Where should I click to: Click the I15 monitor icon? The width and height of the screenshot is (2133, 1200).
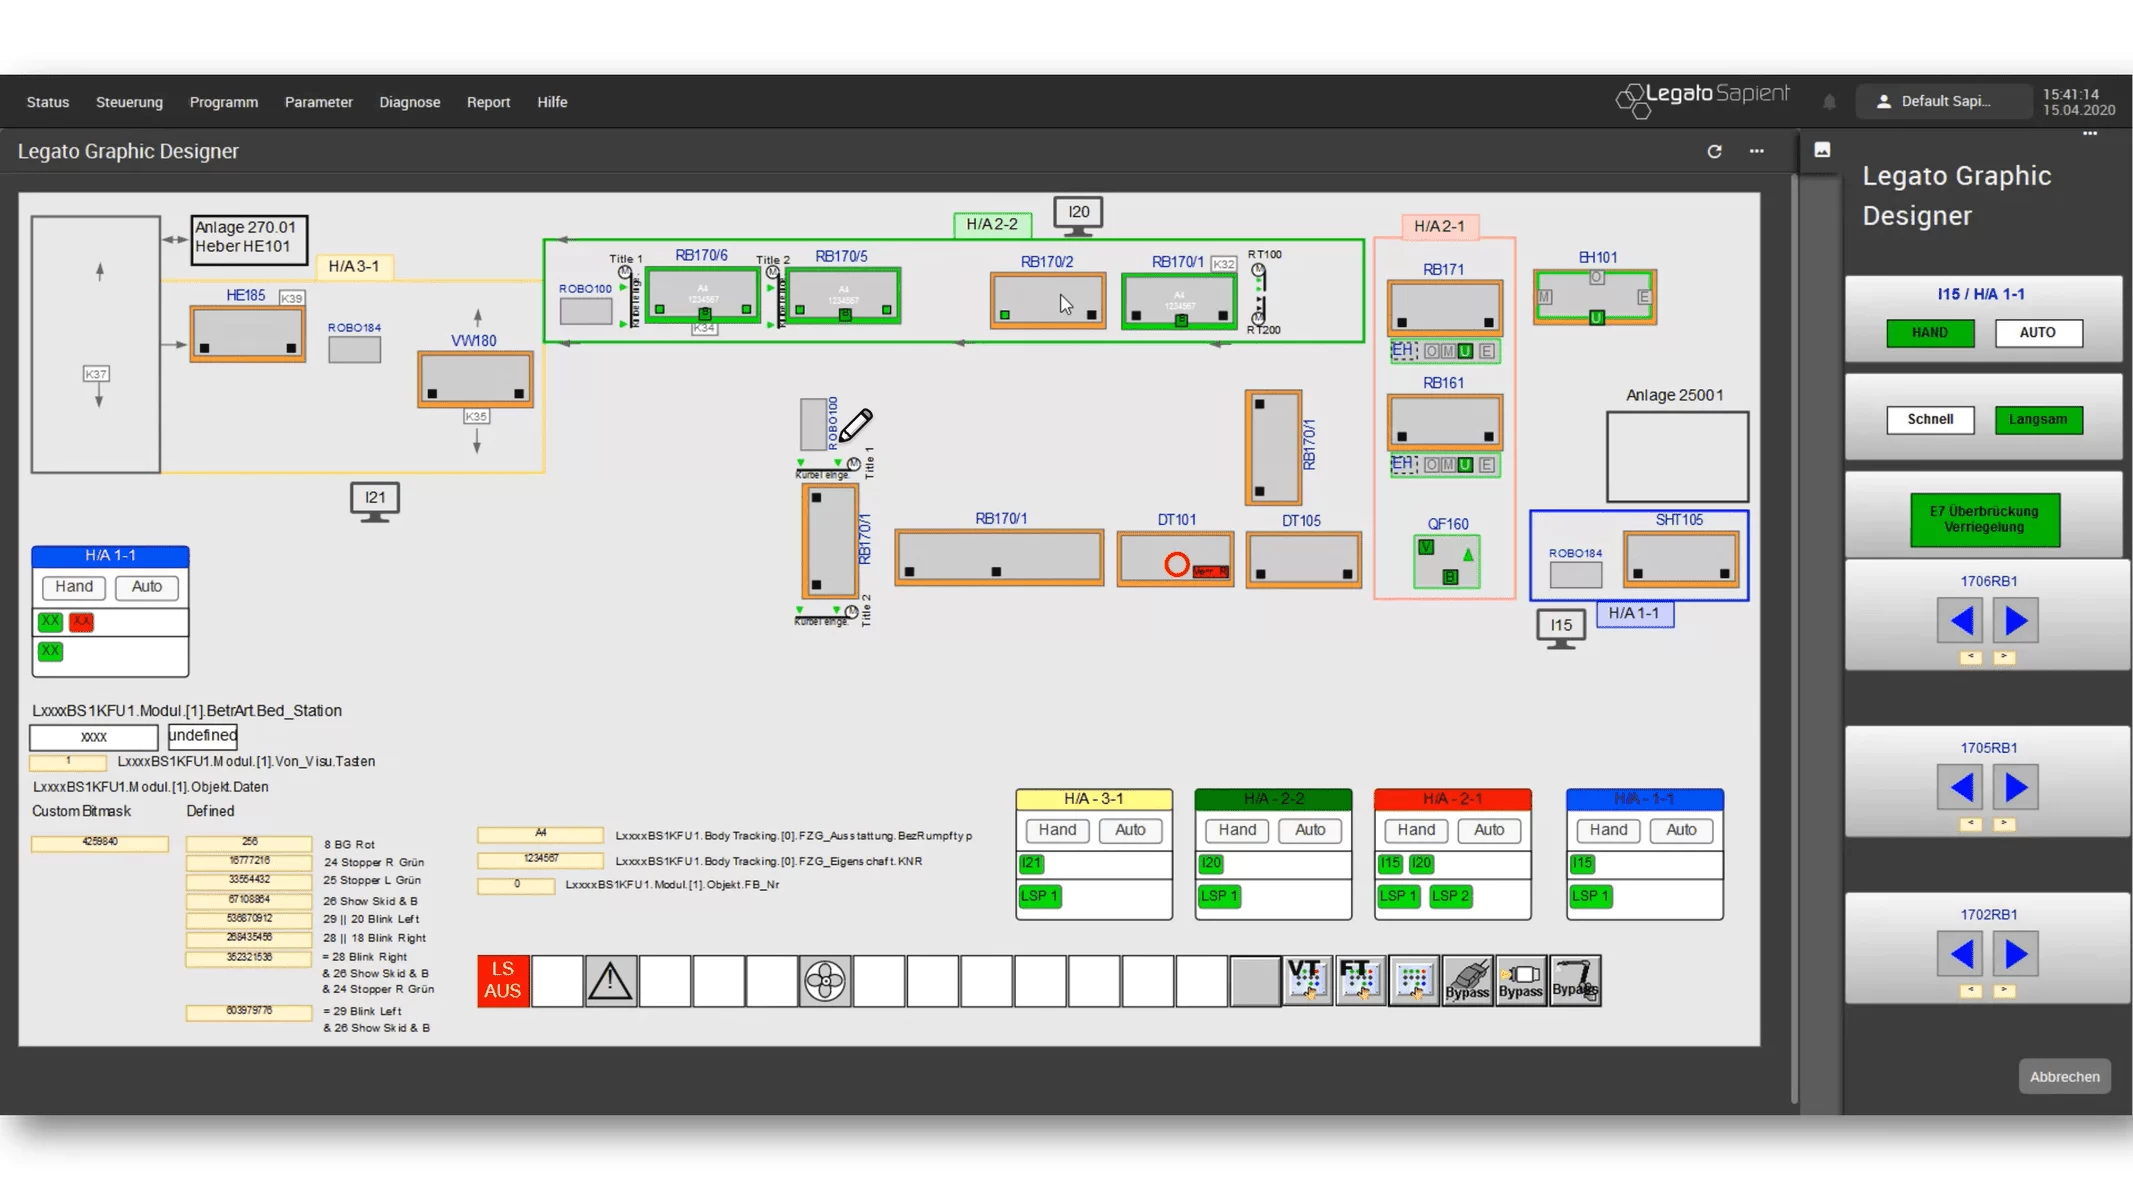(x=1561, y=630)
